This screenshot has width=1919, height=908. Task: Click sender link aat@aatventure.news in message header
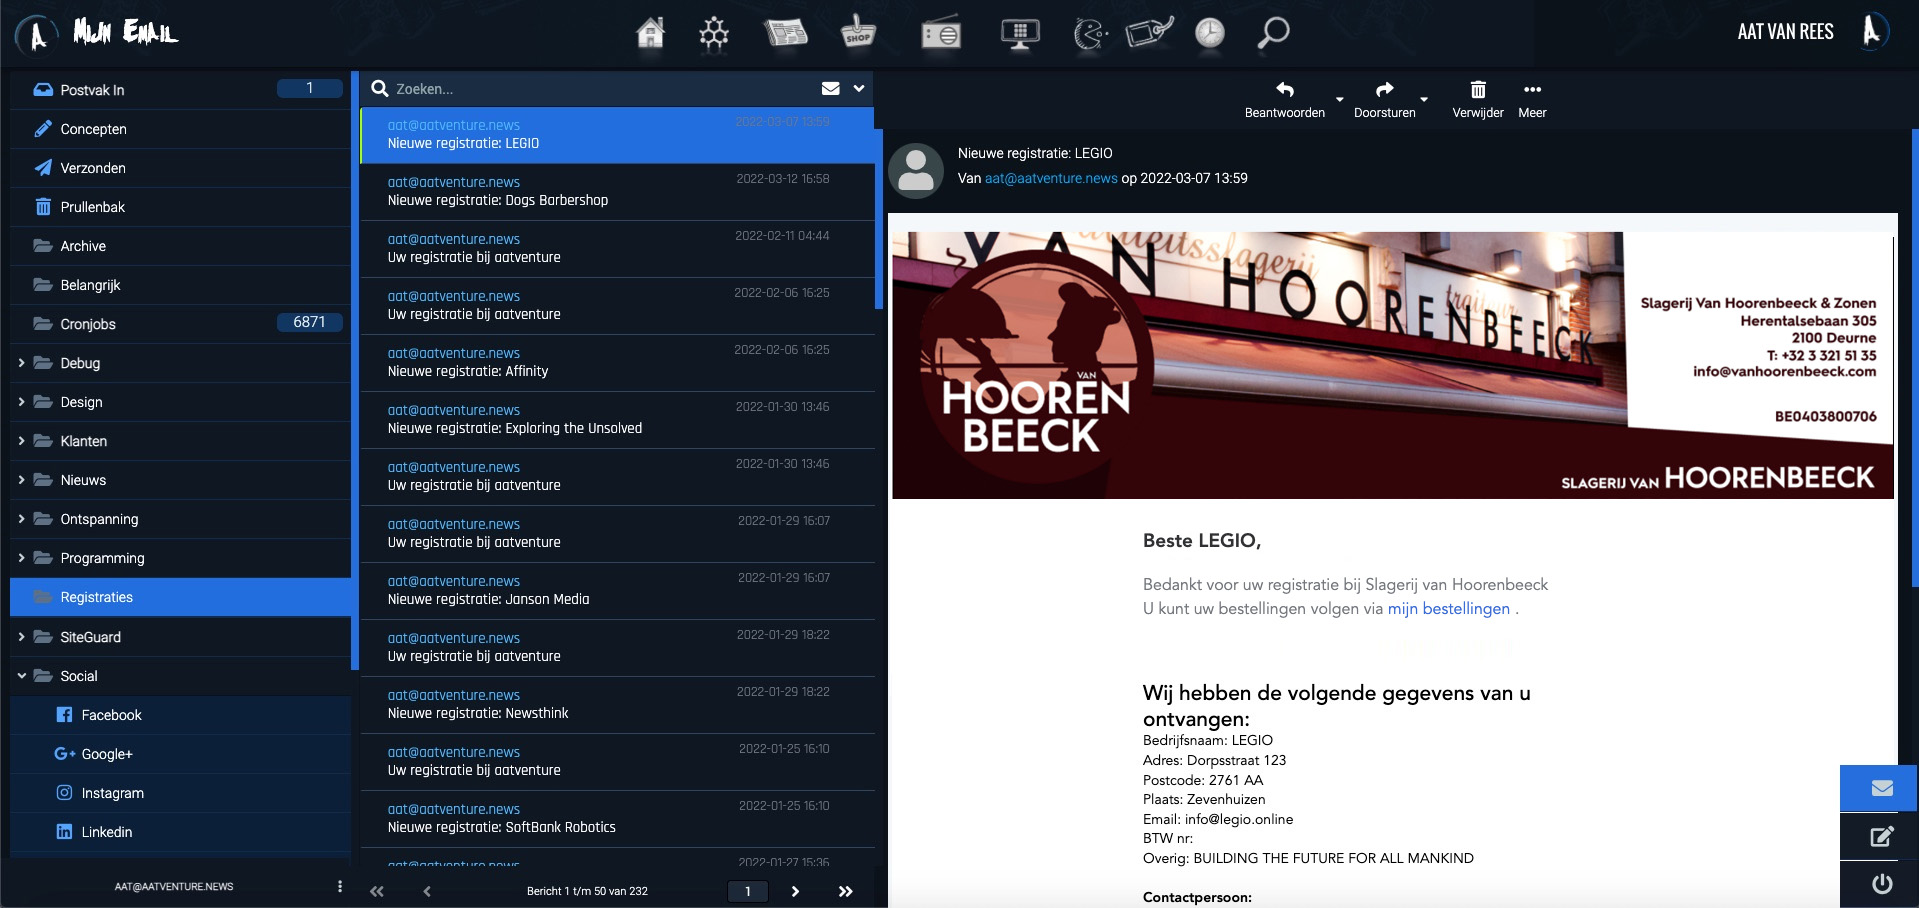tap(1051, 178)
